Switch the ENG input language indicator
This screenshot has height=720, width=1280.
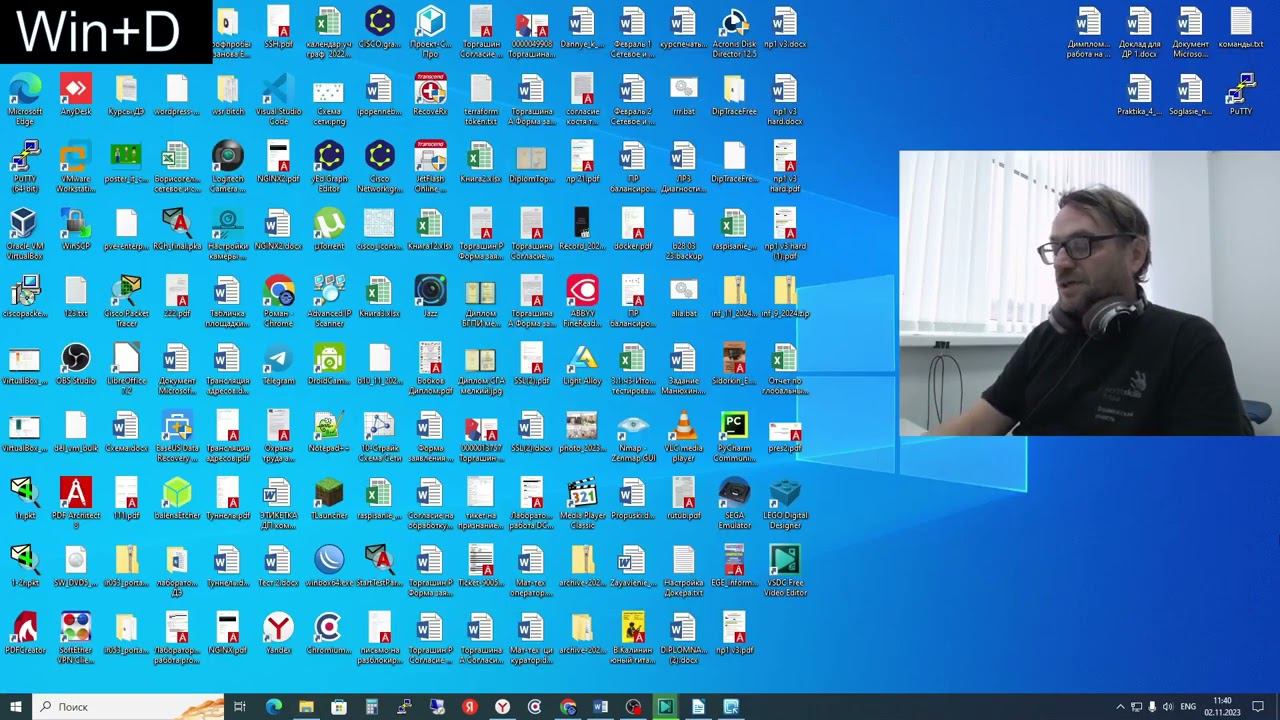[1188, 707]
